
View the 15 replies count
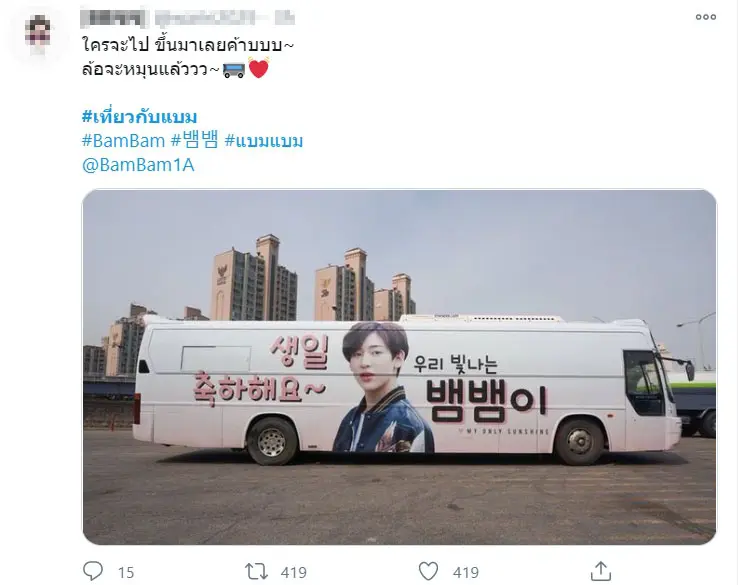126,572
